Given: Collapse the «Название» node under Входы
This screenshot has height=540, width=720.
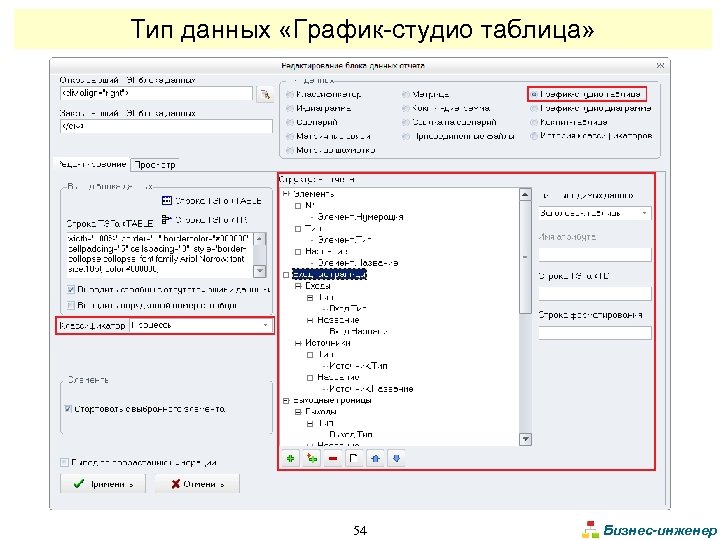Looking at the screenshot, I should [310, 320].
